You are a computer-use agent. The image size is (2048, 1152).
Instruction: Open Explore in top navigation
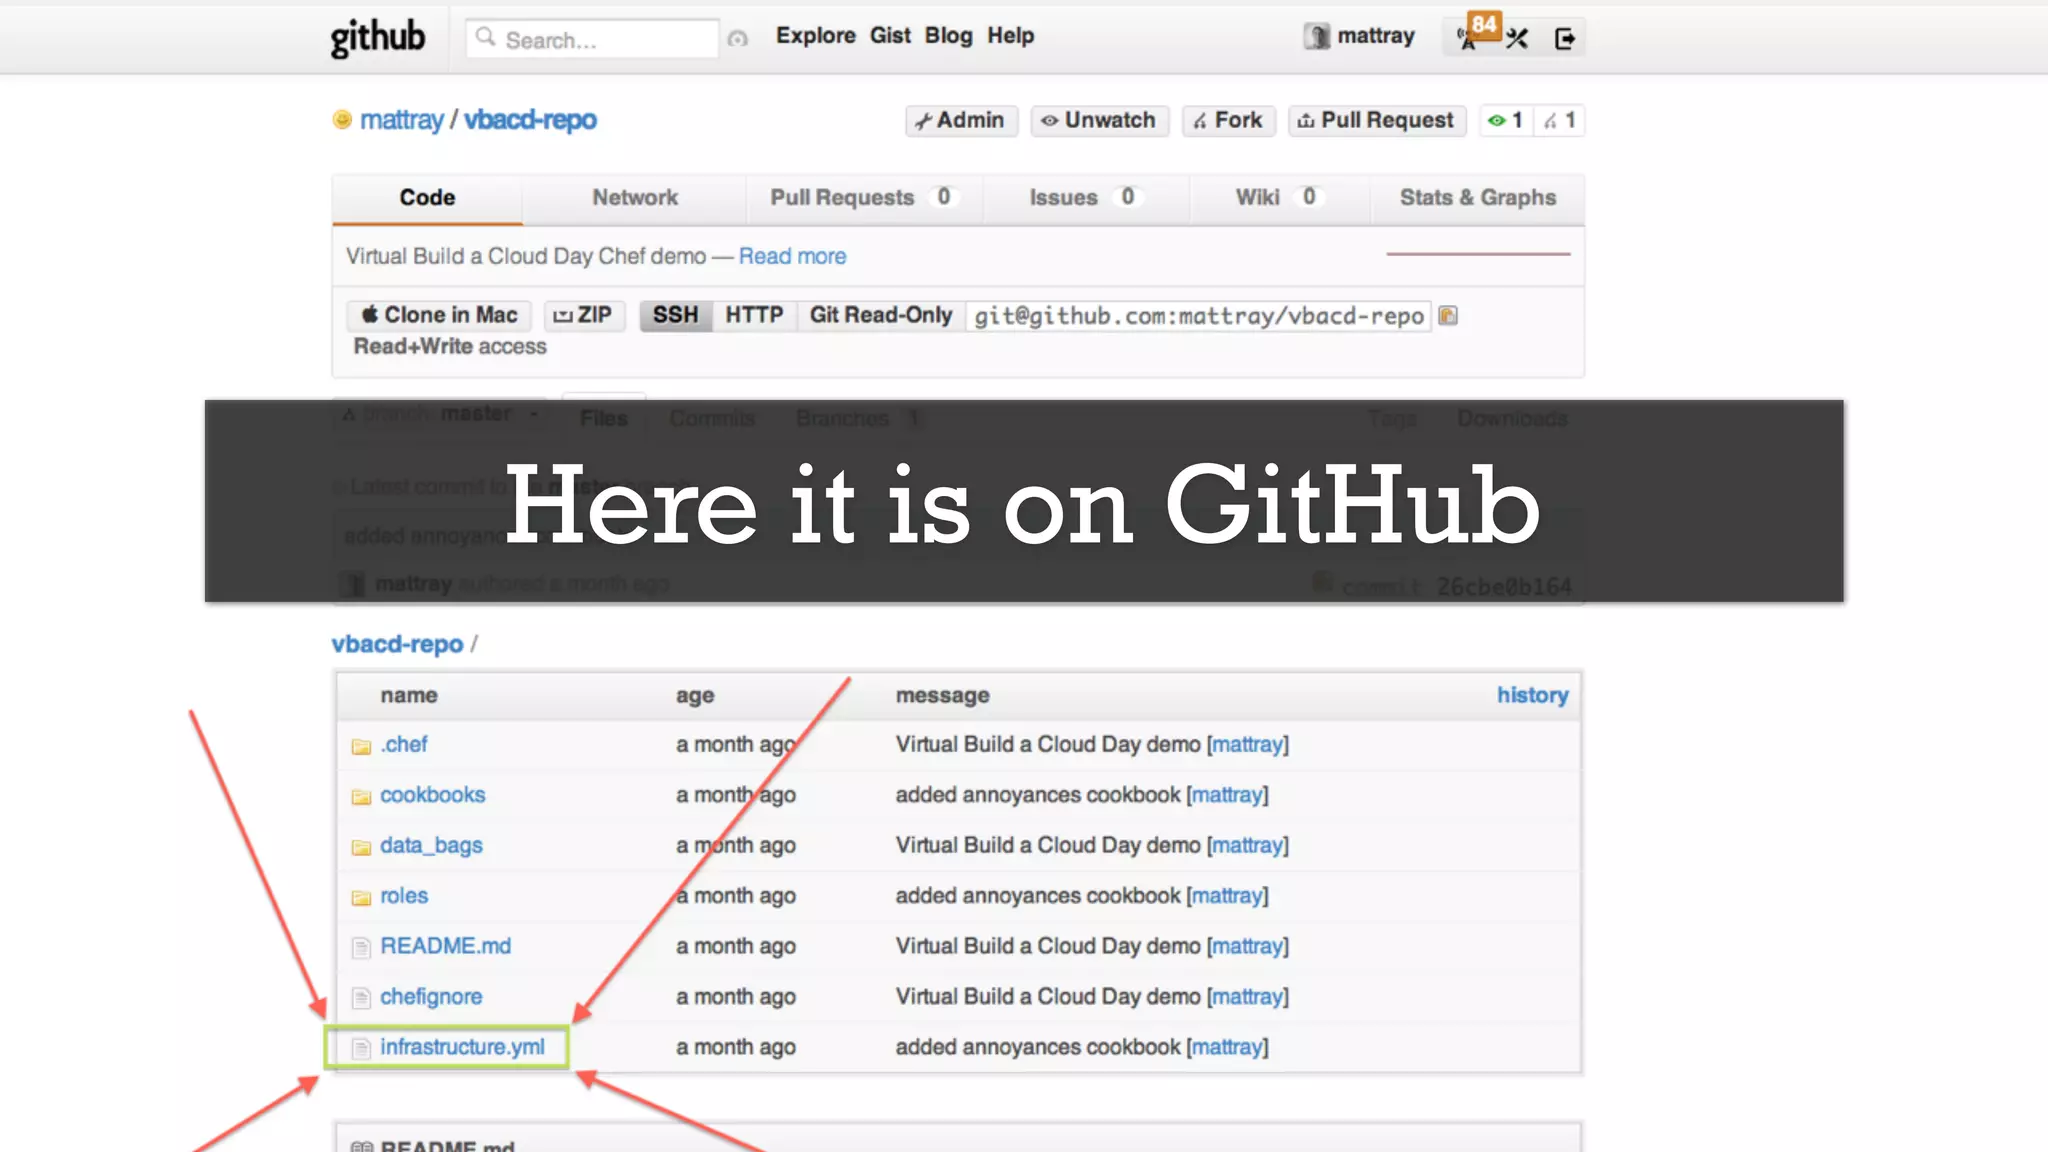click(816, 36)
